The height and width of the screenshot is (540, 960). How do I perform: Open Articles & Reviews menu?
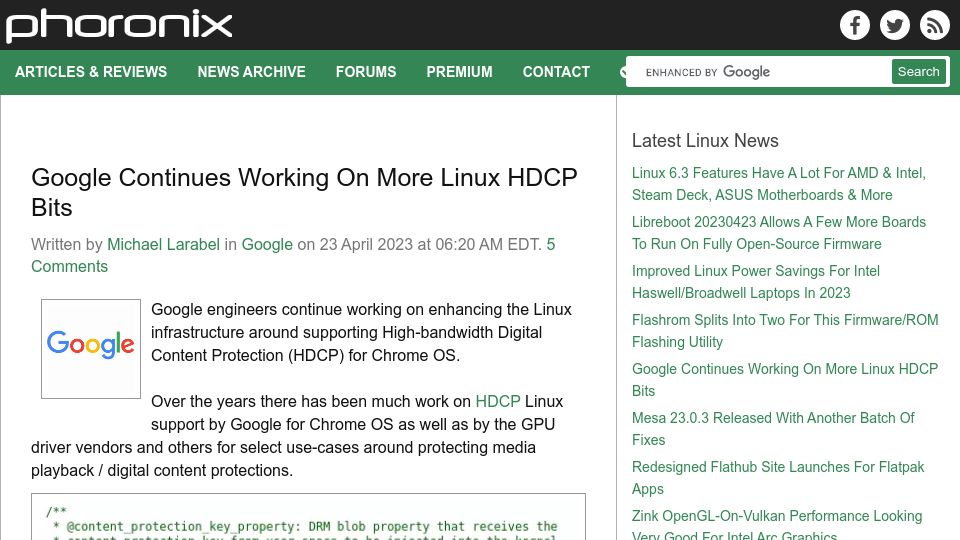pos(91,72)
